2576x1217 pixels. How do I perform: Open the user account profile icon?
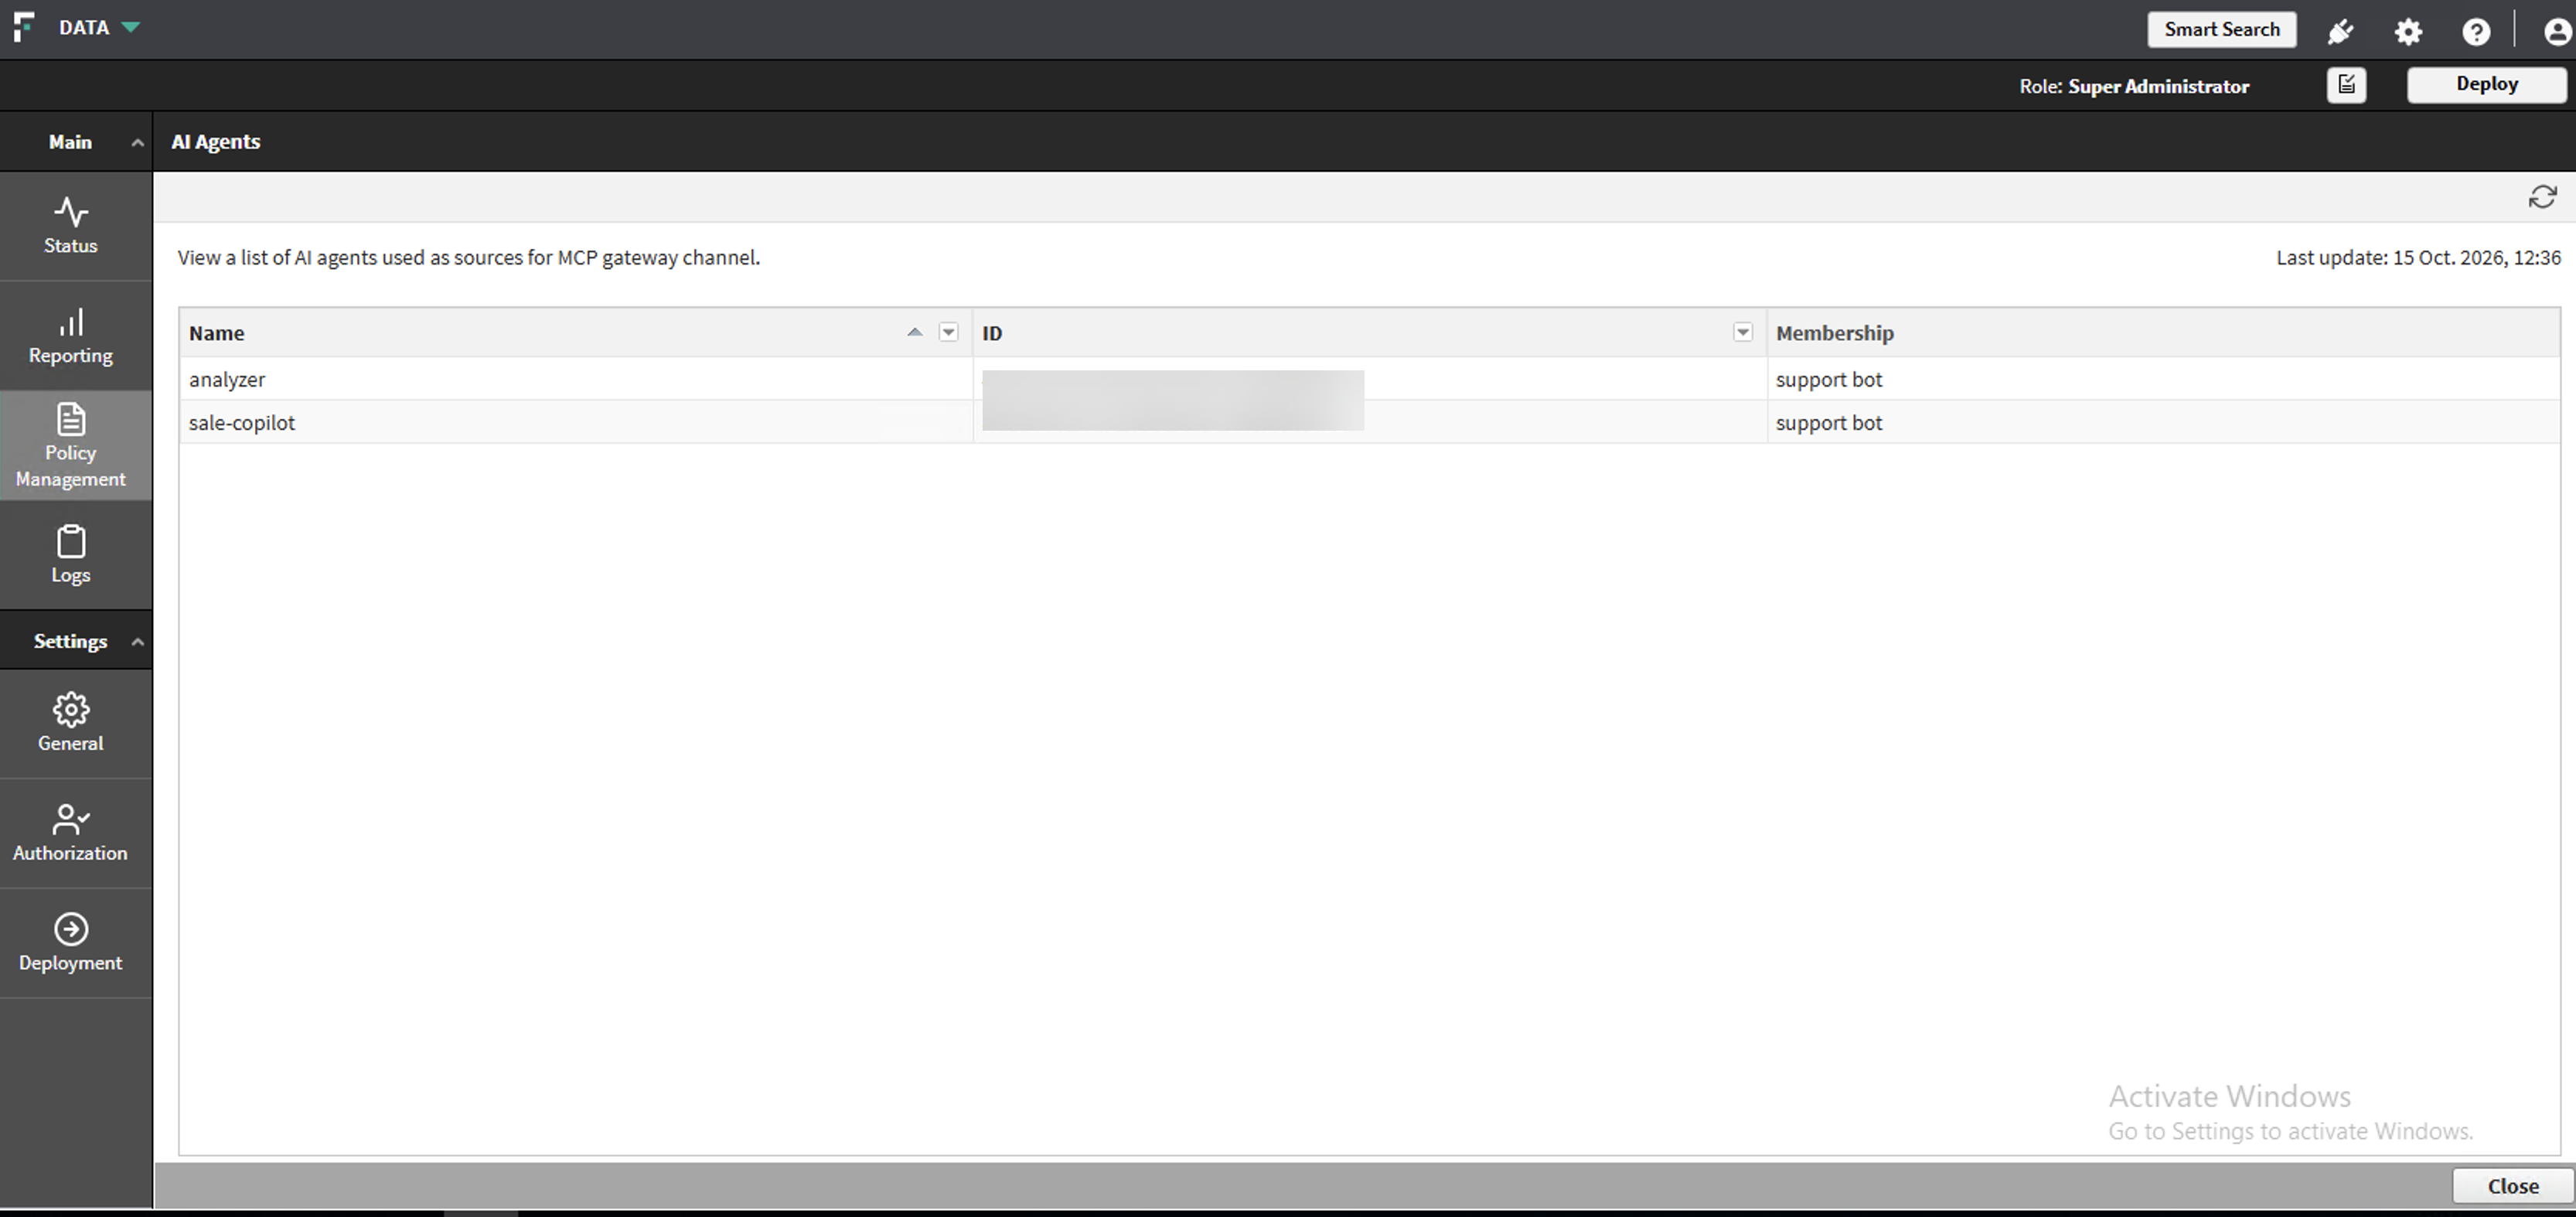point(2557,32)
